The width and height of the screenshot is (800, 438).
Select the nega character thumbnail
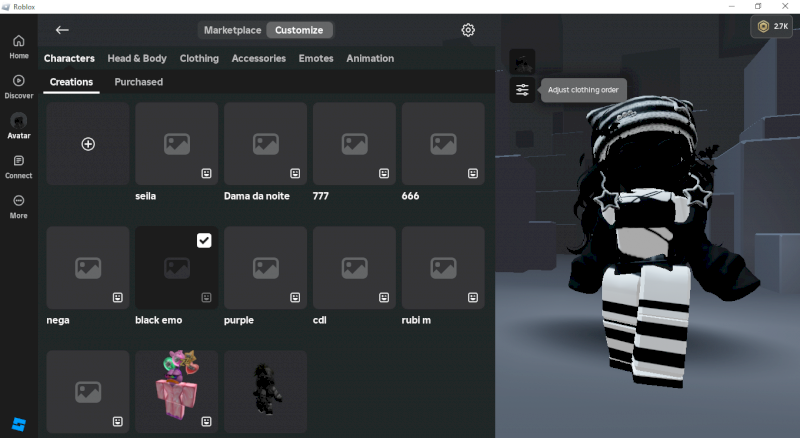[88, 267]
